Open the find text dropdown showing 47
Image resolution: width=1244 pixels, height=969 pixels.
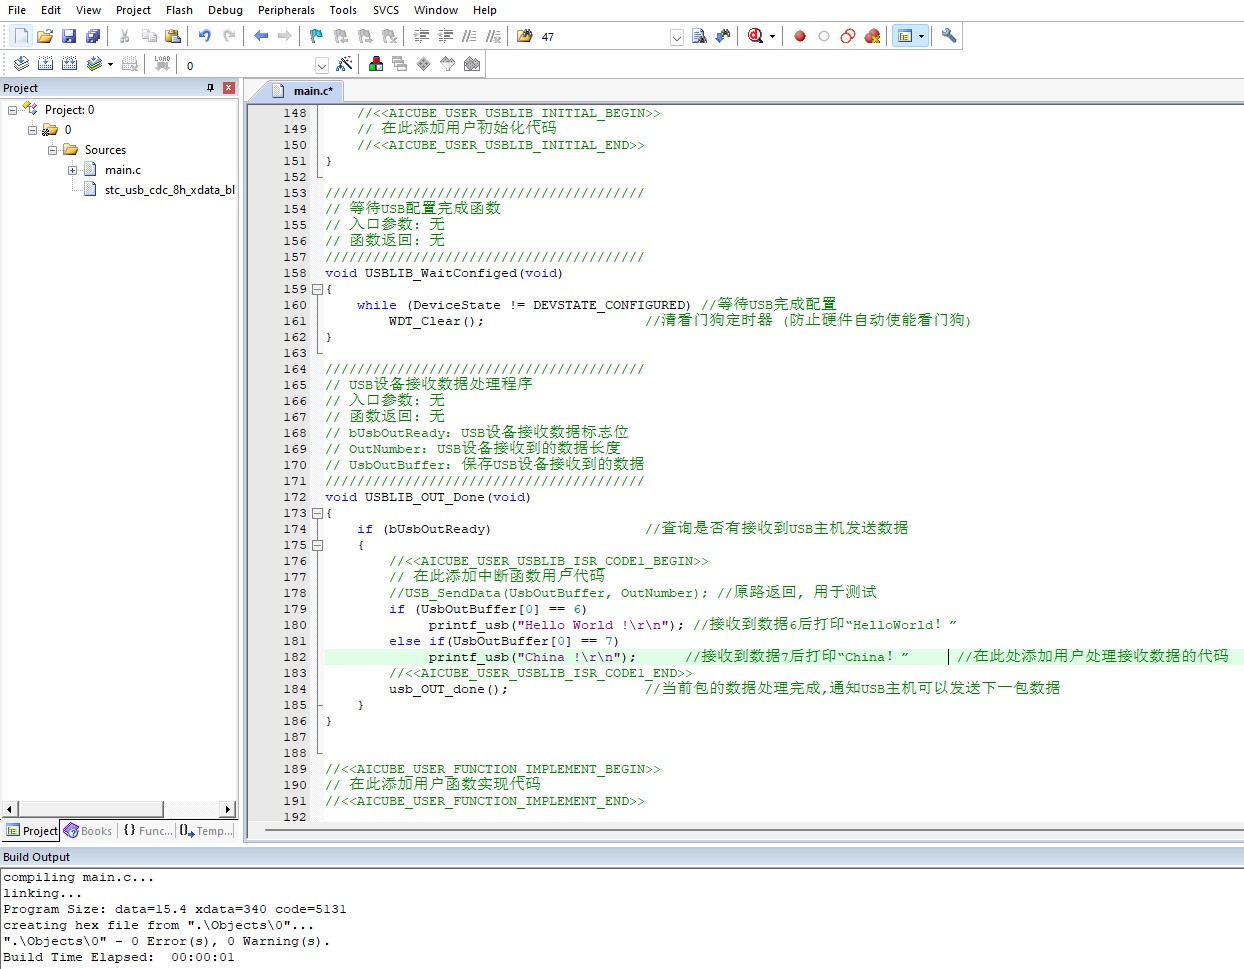pos(676,37)
